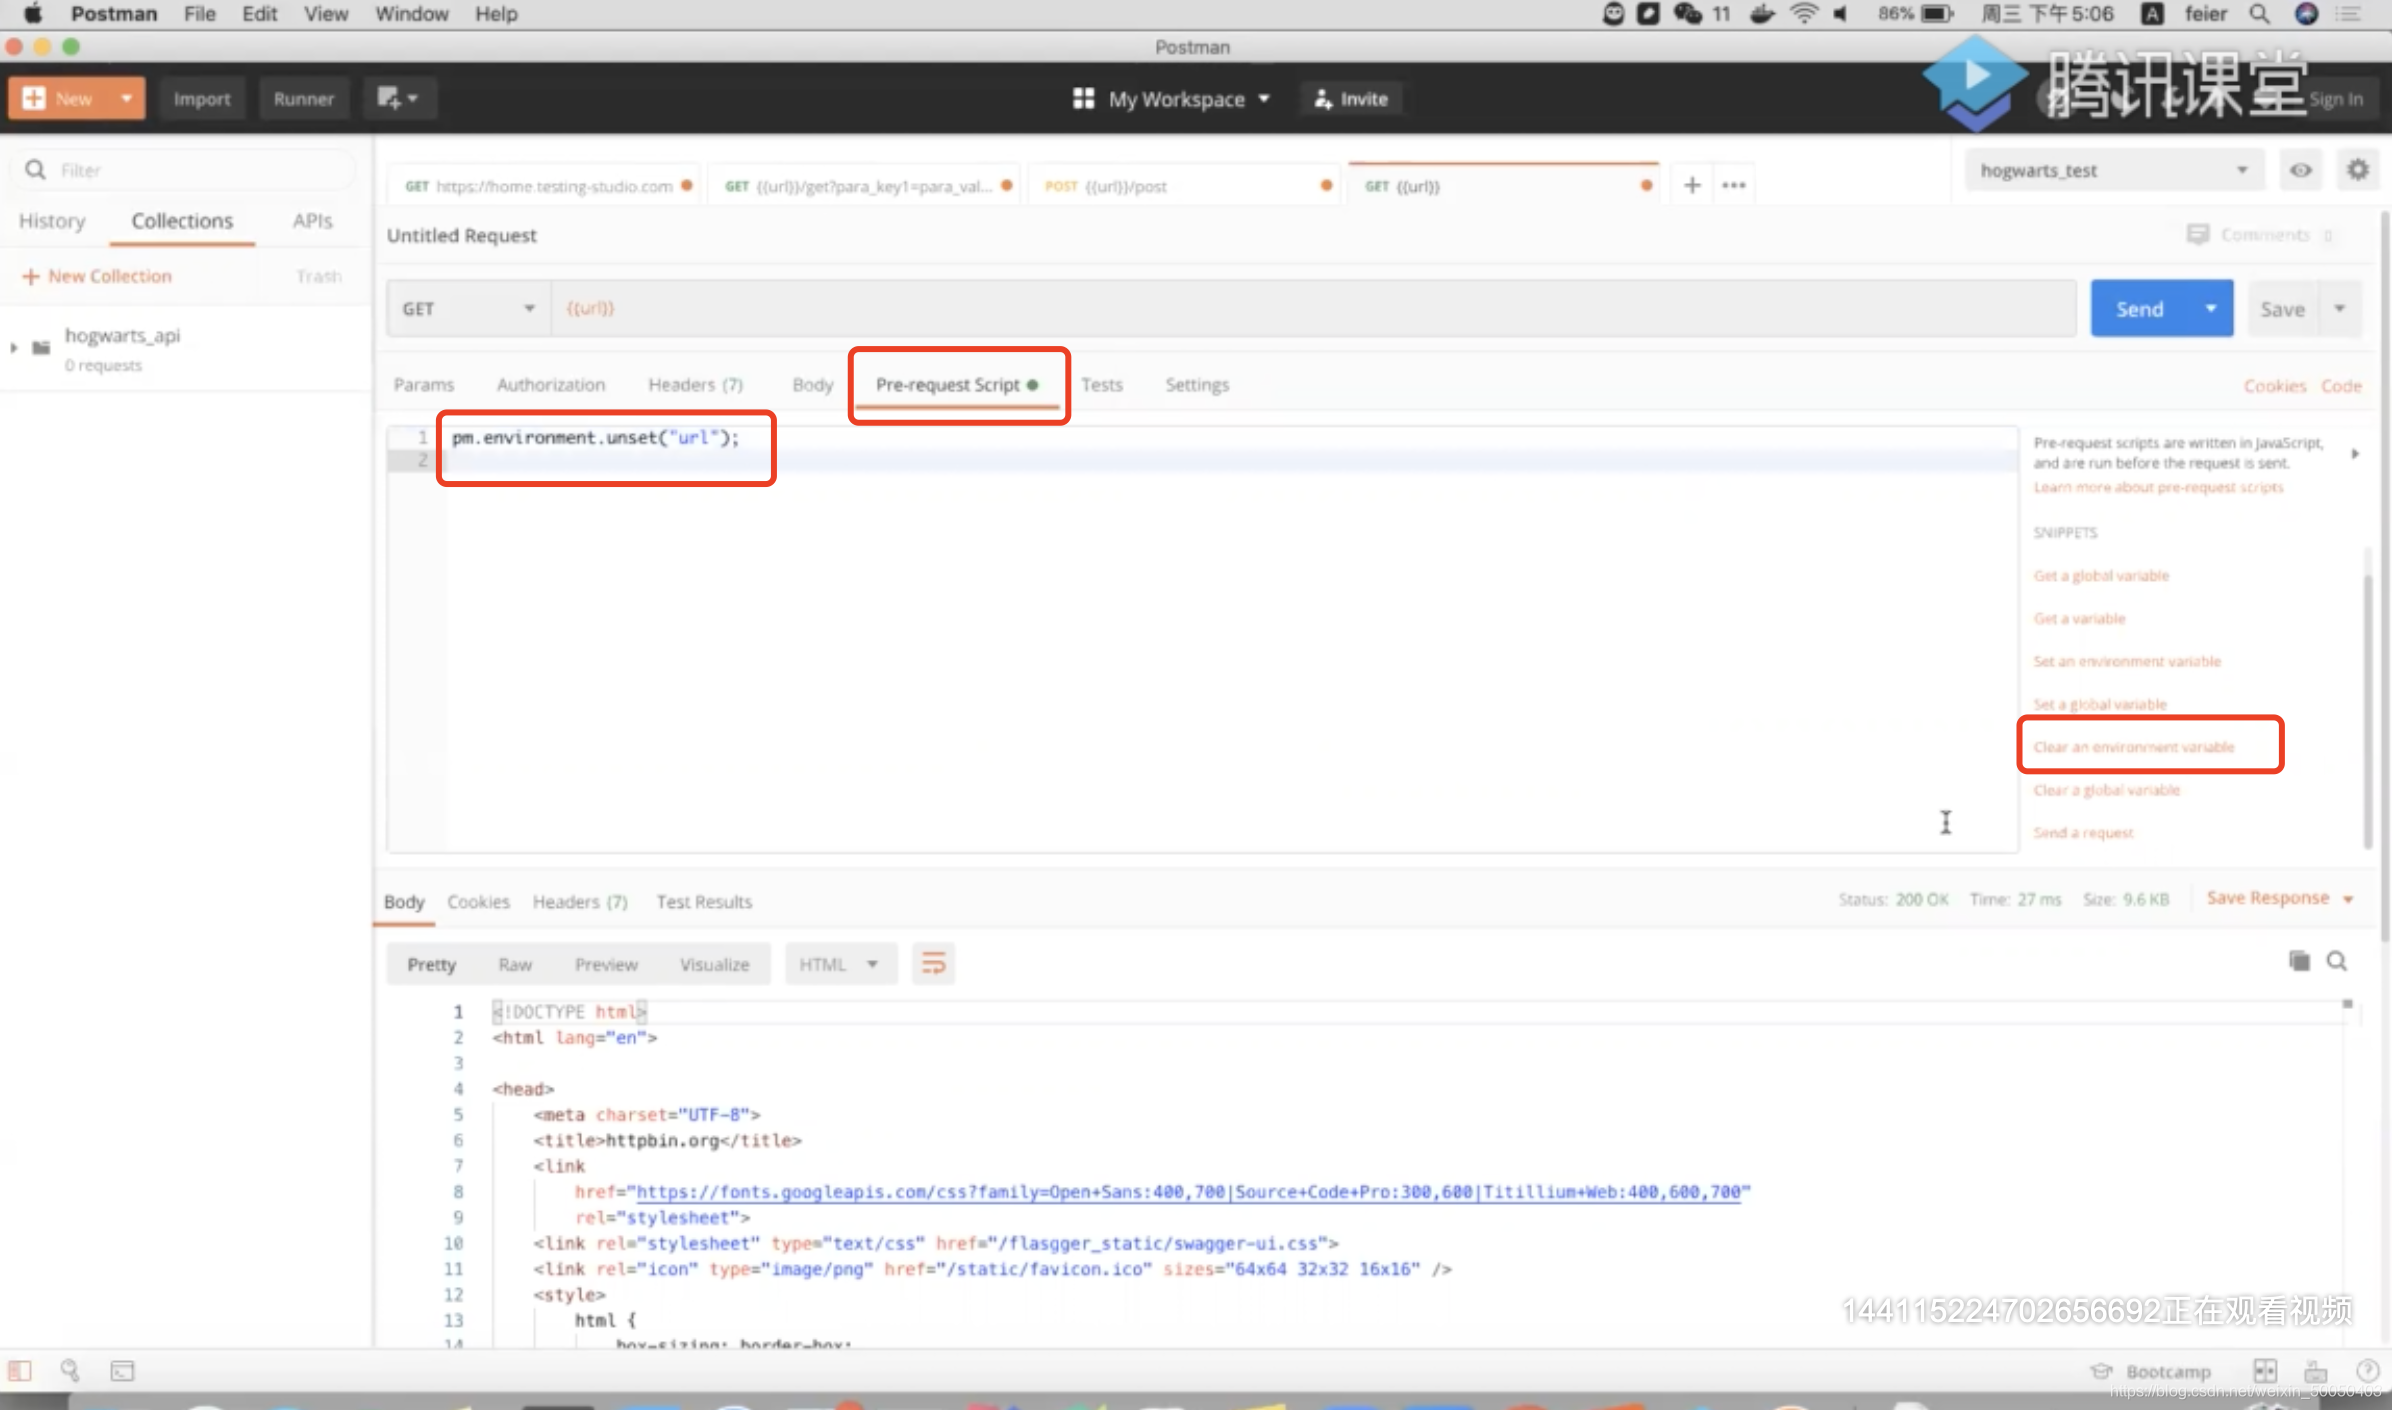
Task: Switch to the Tests tab
Action: point(1101,385)
